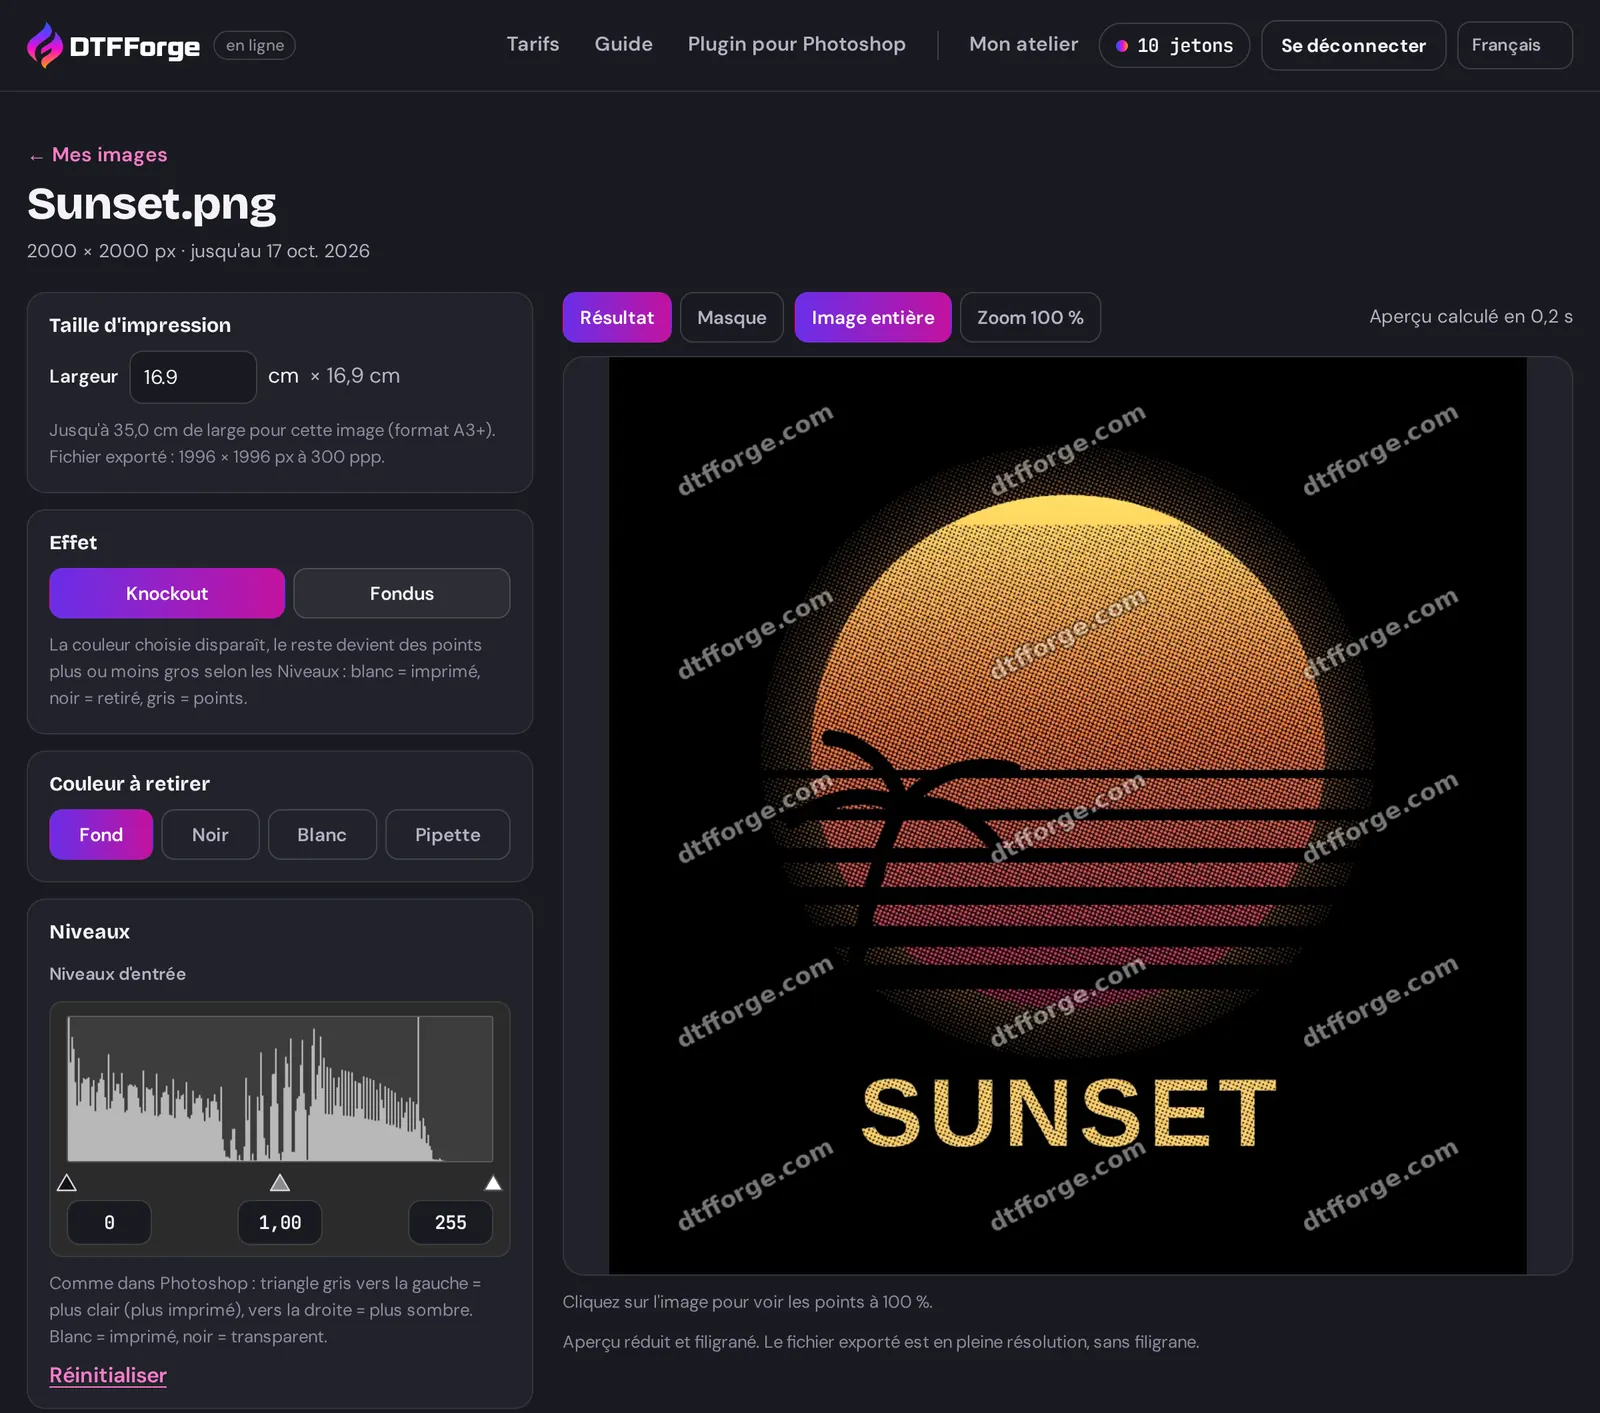Choose Blanc as color to remove
The height and width of the screenshot is (1413, 1600).
click(x=322, y=834)
